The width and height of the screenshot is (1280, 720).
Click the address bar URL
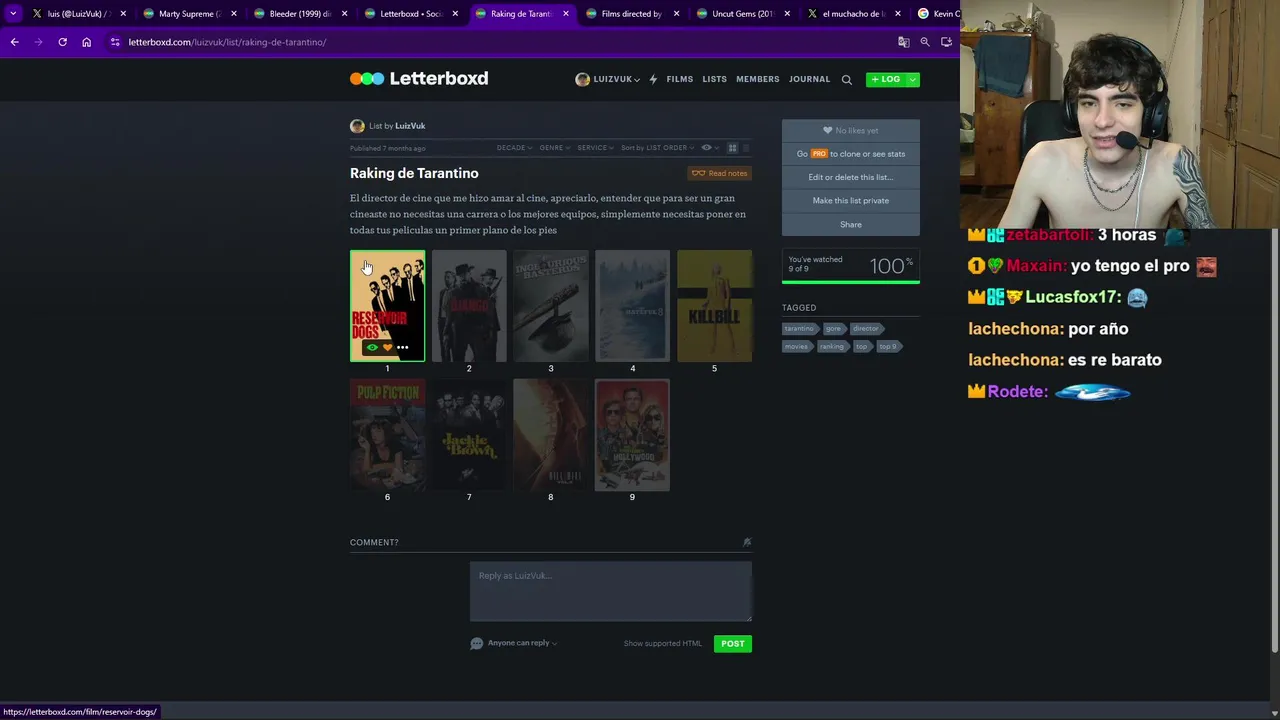click(227, 42)
